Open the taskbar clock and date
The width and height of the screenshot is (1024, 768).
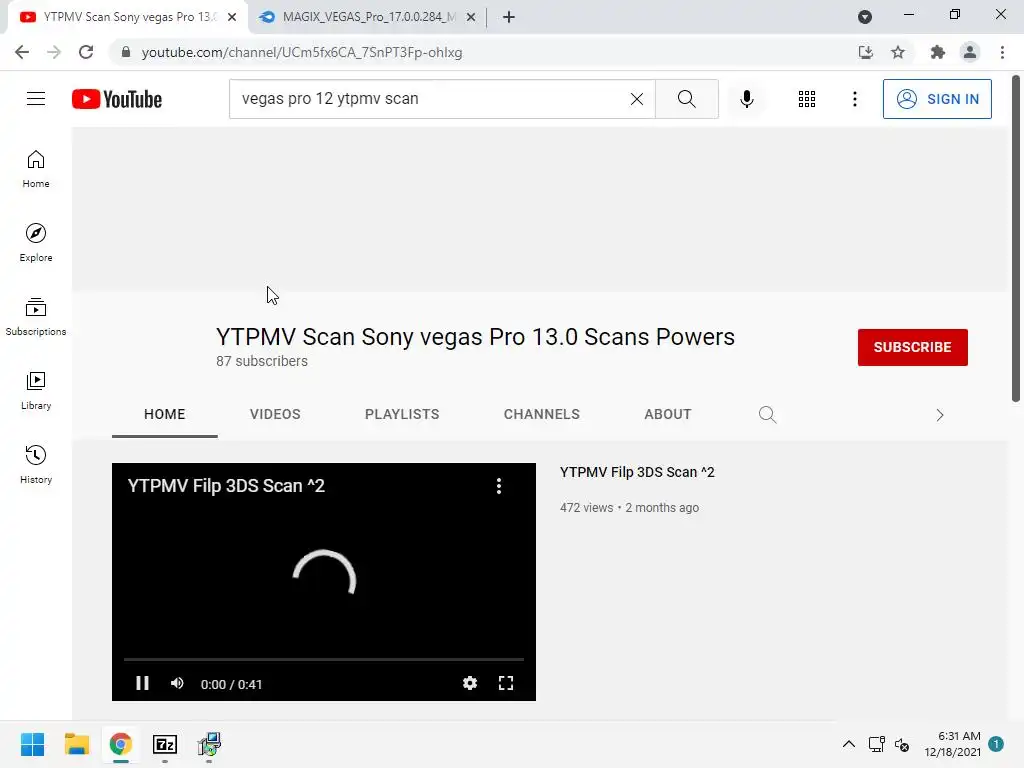[x=952, y=744]
